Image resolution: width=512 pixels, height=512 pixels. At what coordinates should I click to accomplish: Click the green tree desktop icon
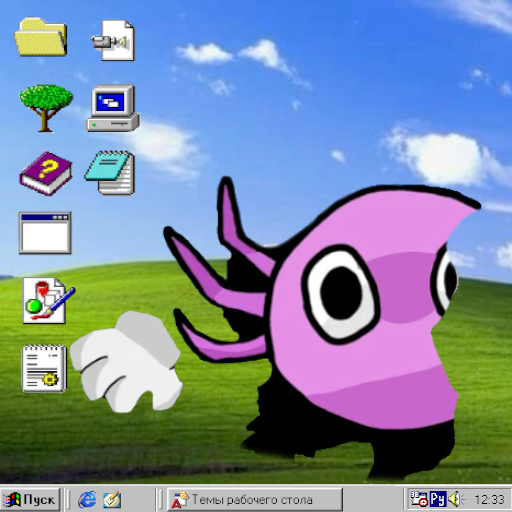(x=46, y=108)
